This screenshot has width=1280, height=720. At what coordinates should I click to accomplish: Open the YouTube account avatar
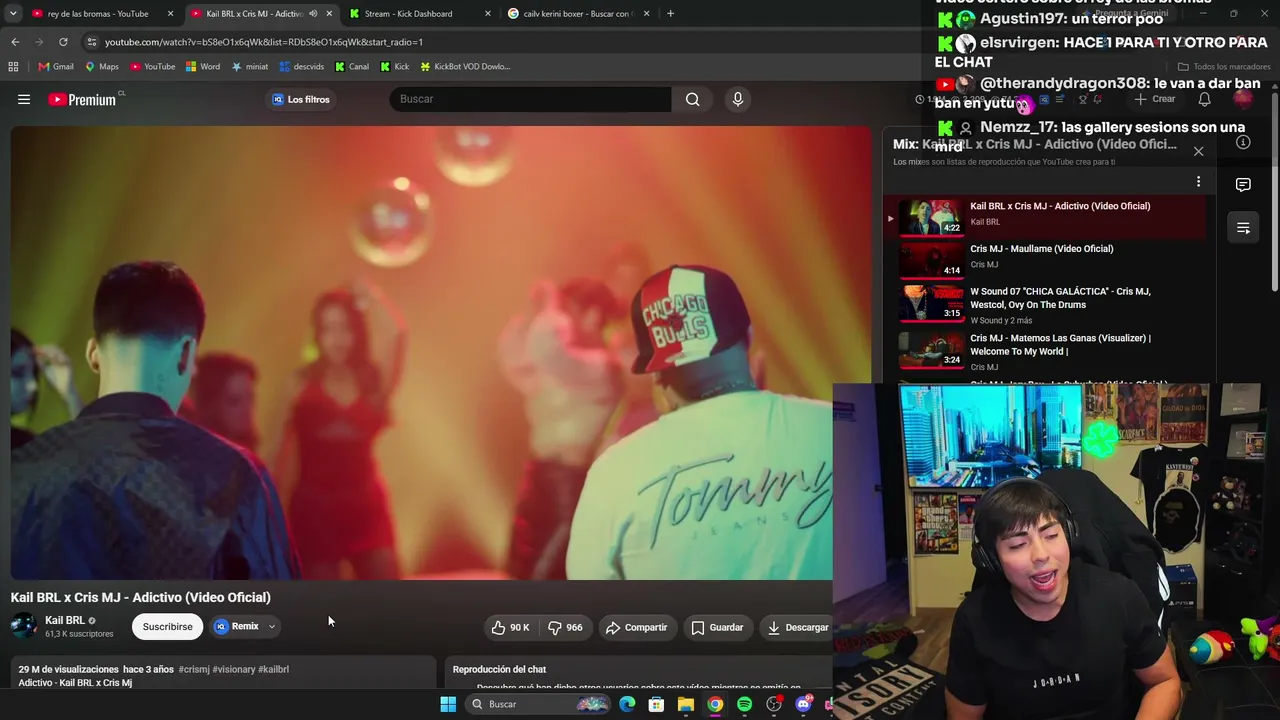point(1243,99)
